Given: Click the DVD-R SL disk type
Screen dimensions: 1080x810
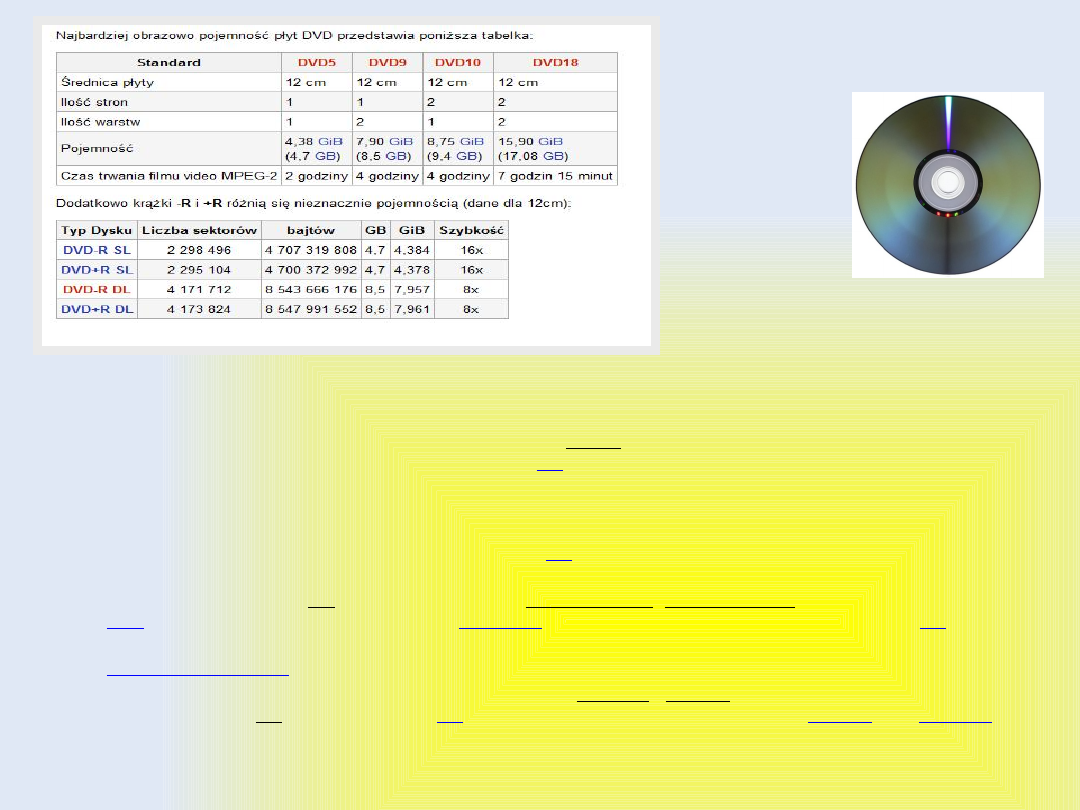Looking at the screenshot, I should coord(96,250).
